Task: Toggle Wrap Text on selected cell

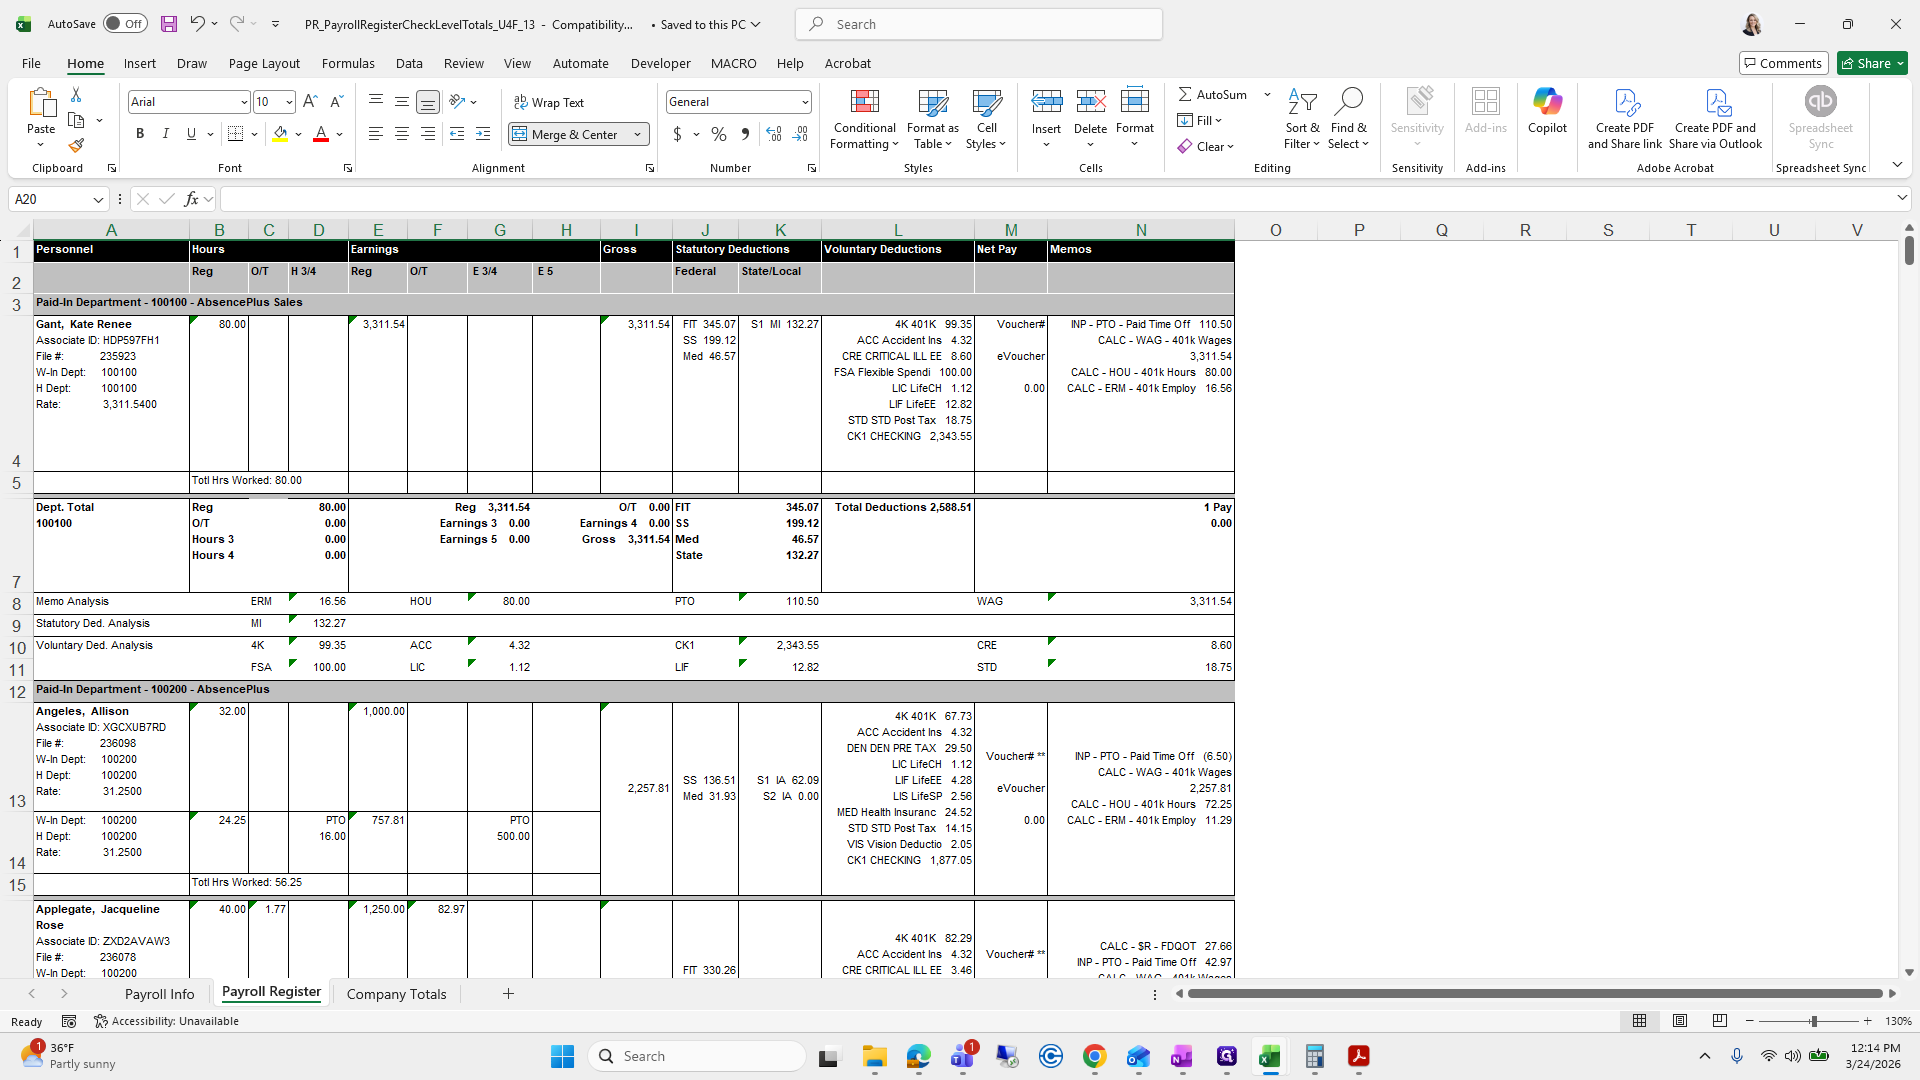Action: [549, 102]
